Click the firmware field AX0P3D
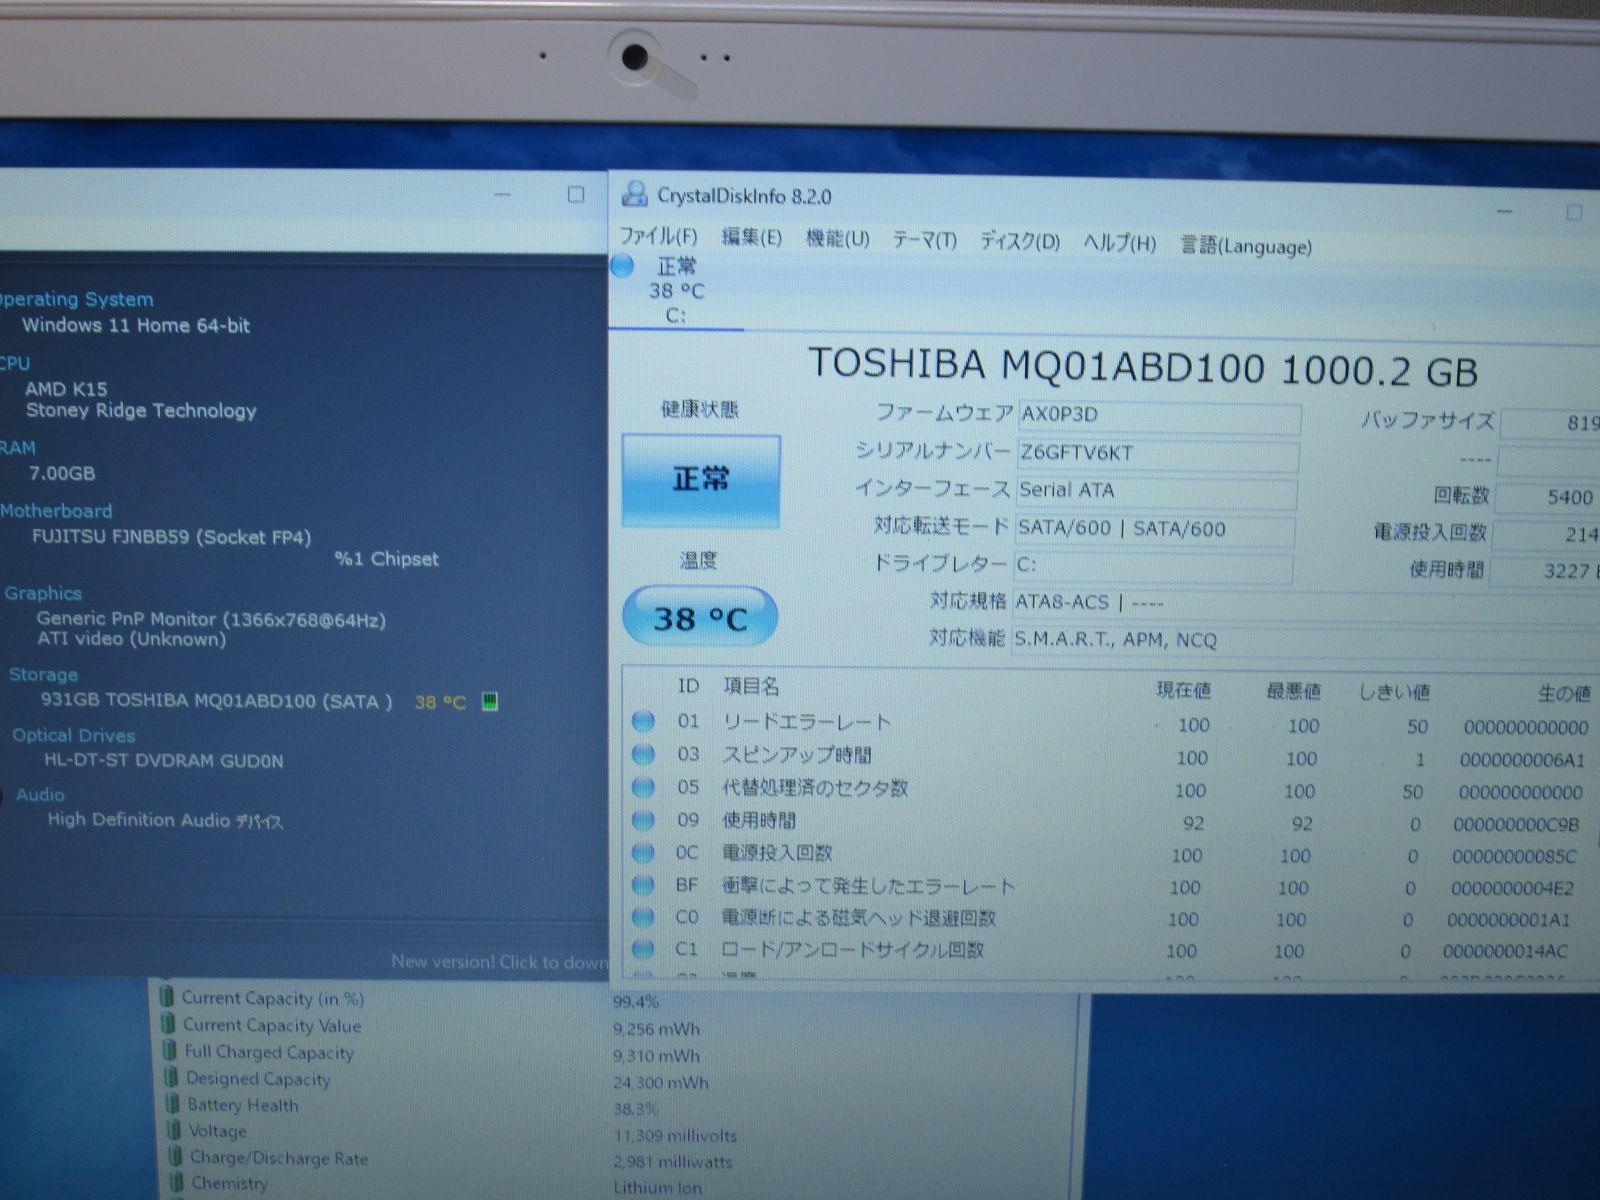This screenshot has width=1600, height=1200. [x=1158, y=416]
